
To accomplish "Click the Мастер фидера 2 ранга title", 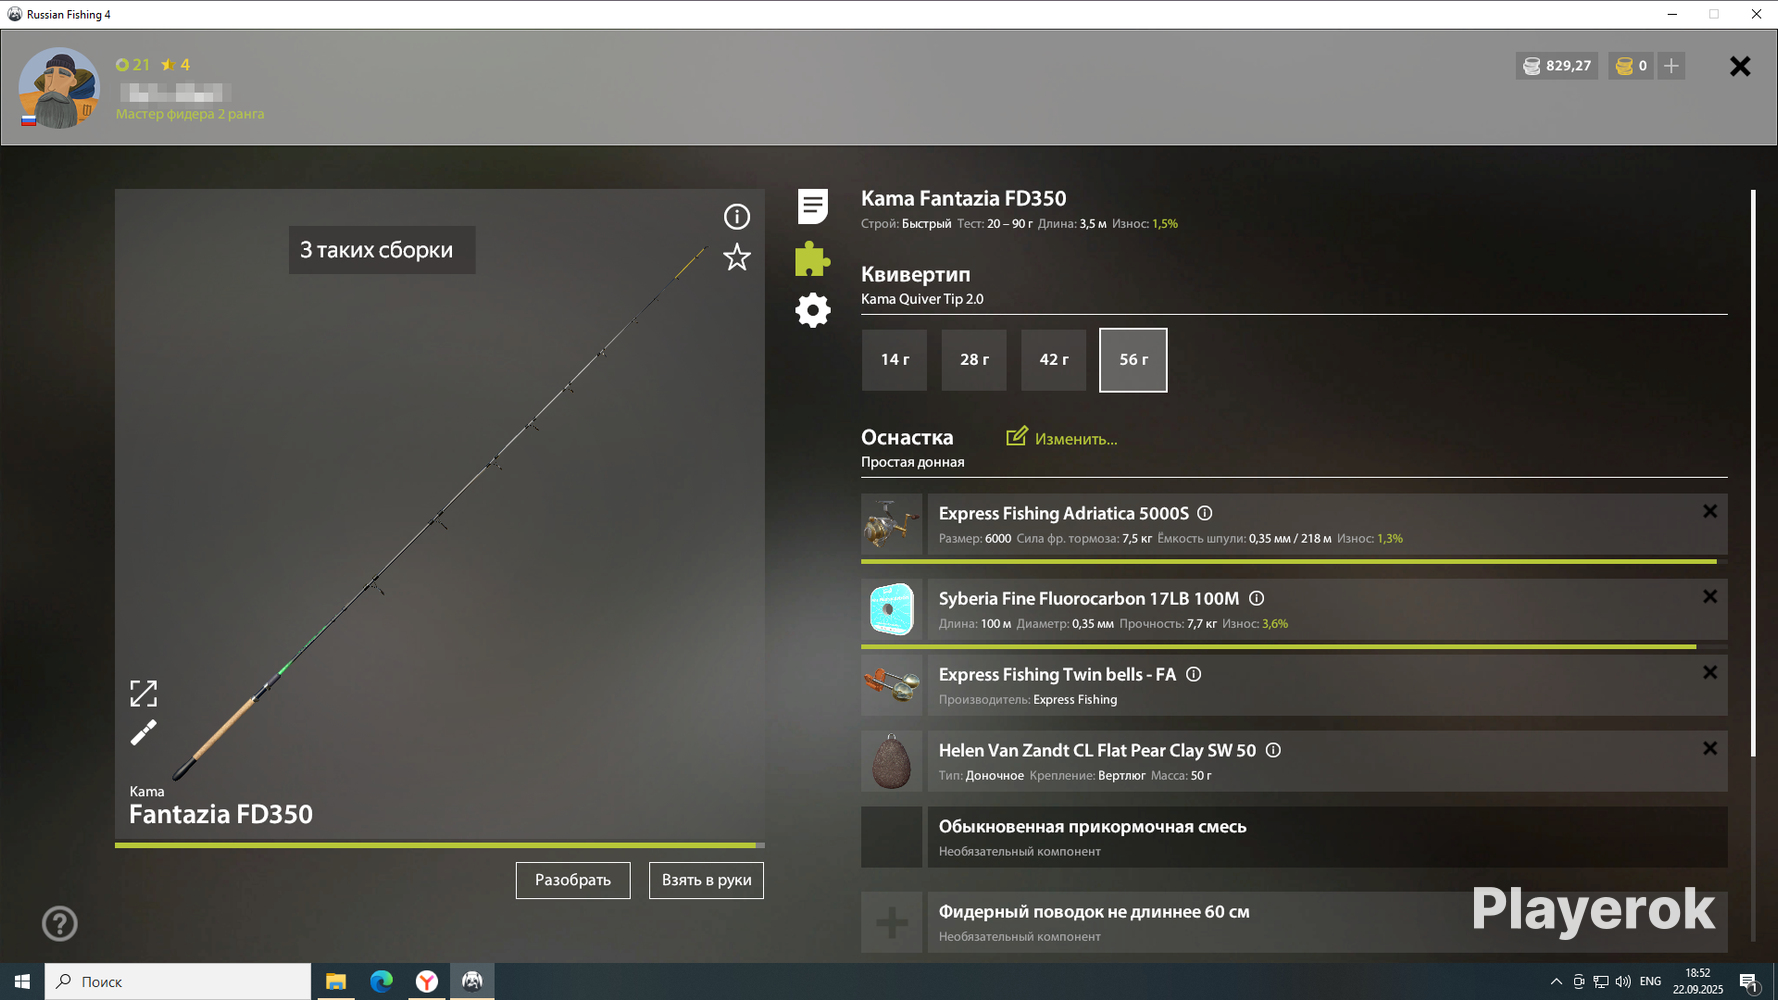I will pyautogui.click(x=190, y=114).
